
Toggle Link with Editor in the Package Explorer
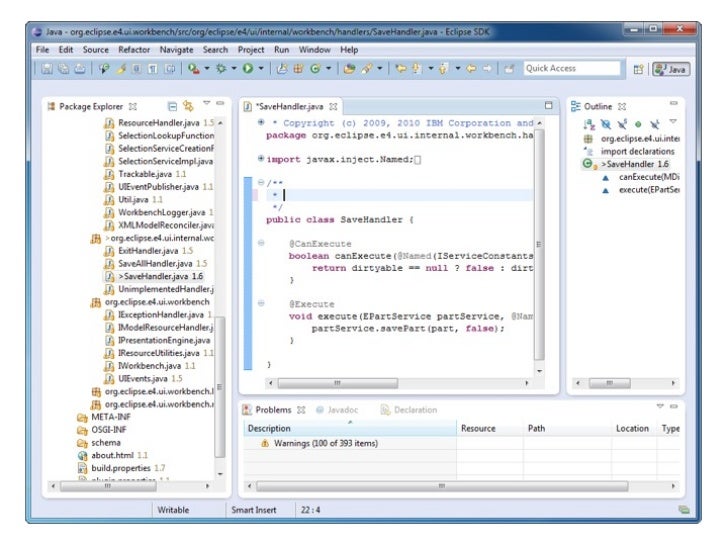(x=188, y=106)
